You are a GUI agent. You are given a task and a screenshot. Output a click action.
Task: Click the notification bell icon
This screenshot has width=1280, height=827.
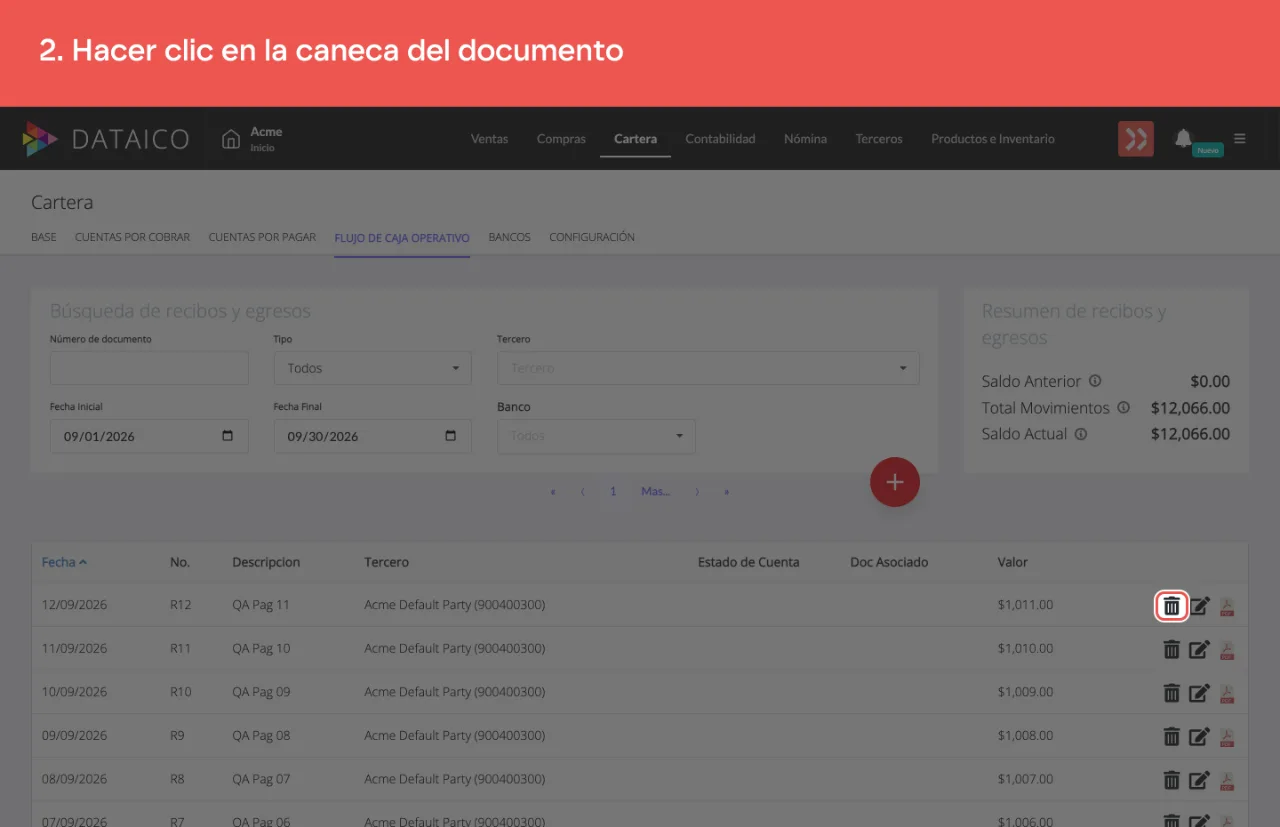(1183, 138)
